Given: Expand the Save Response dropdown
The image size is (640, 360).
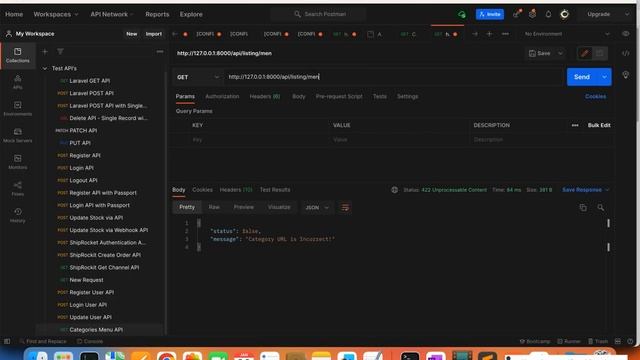Looking at the screenshot, I should click(x=607, y=190).
